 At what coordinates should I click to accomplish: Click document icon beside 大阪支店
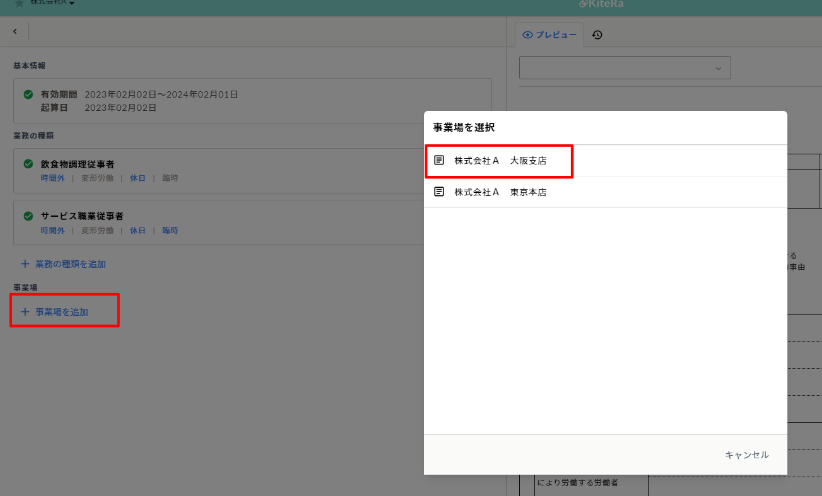tap(439, 160)
